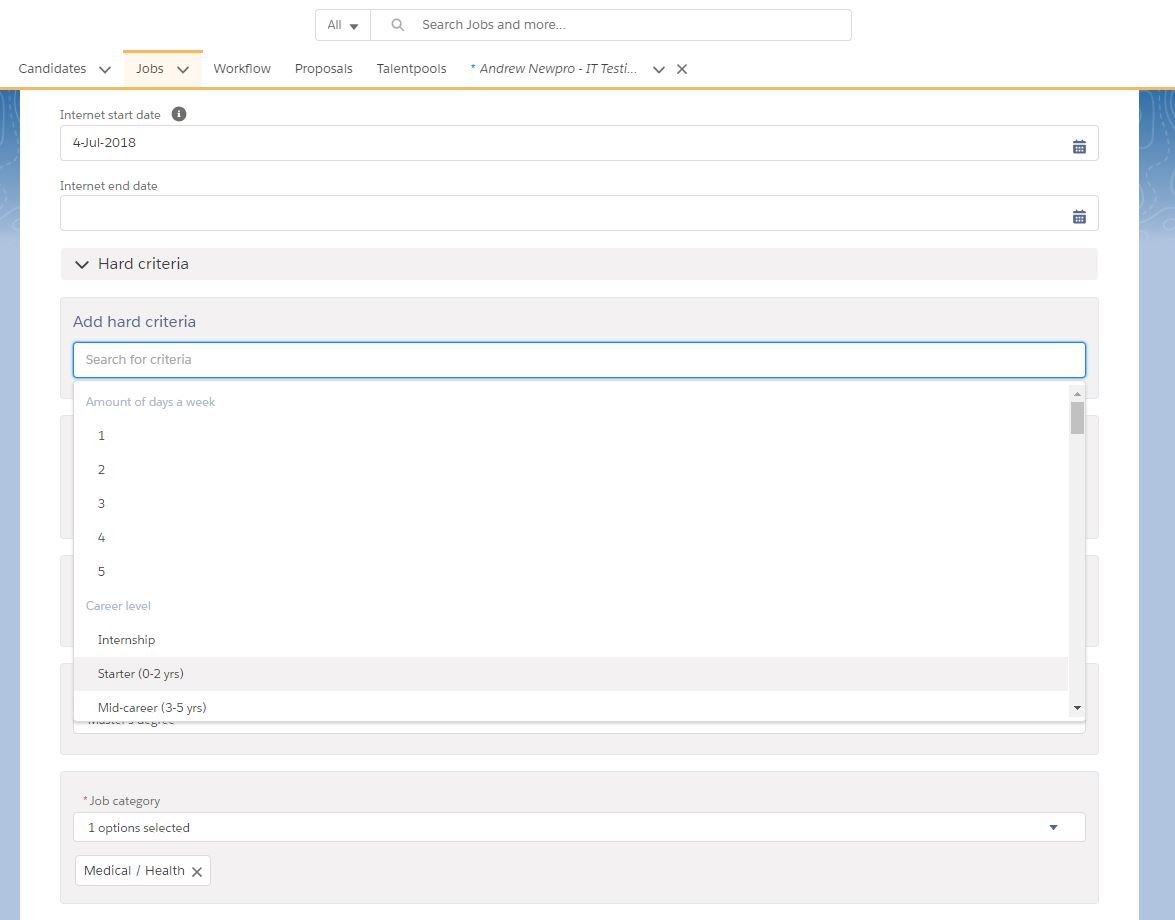Go to the Candidates tab
The height and width of the screenshot is (920, 1175).
[52, 69]
